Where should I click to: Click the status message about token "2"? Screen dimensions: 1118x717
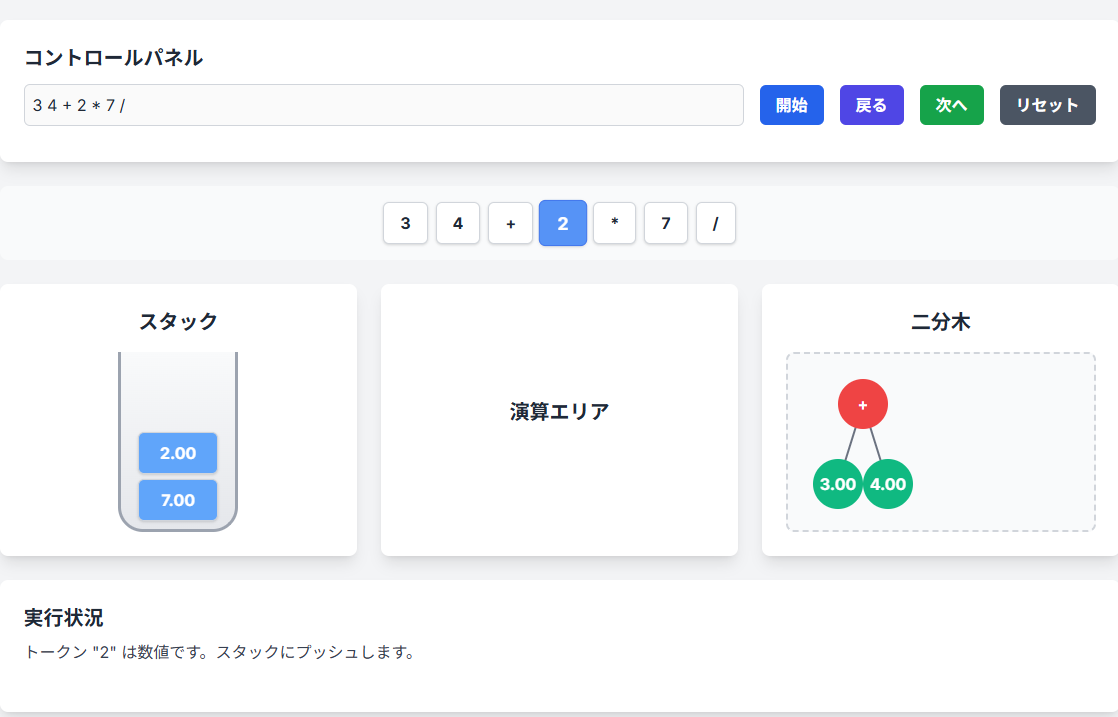(220, 652)
